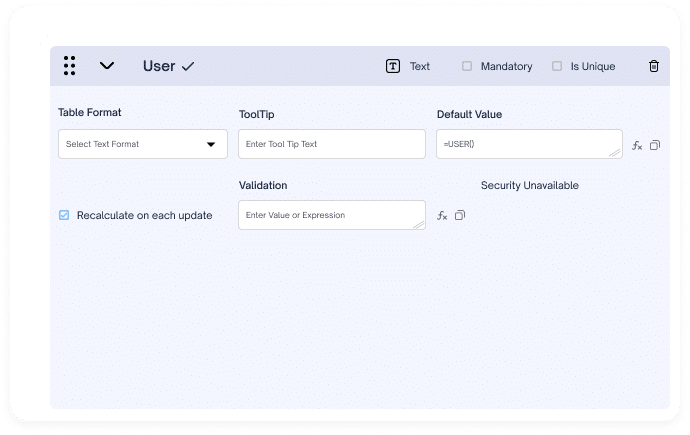
Task: Enable the Mandatory checkbox
Action: [467, 66]
